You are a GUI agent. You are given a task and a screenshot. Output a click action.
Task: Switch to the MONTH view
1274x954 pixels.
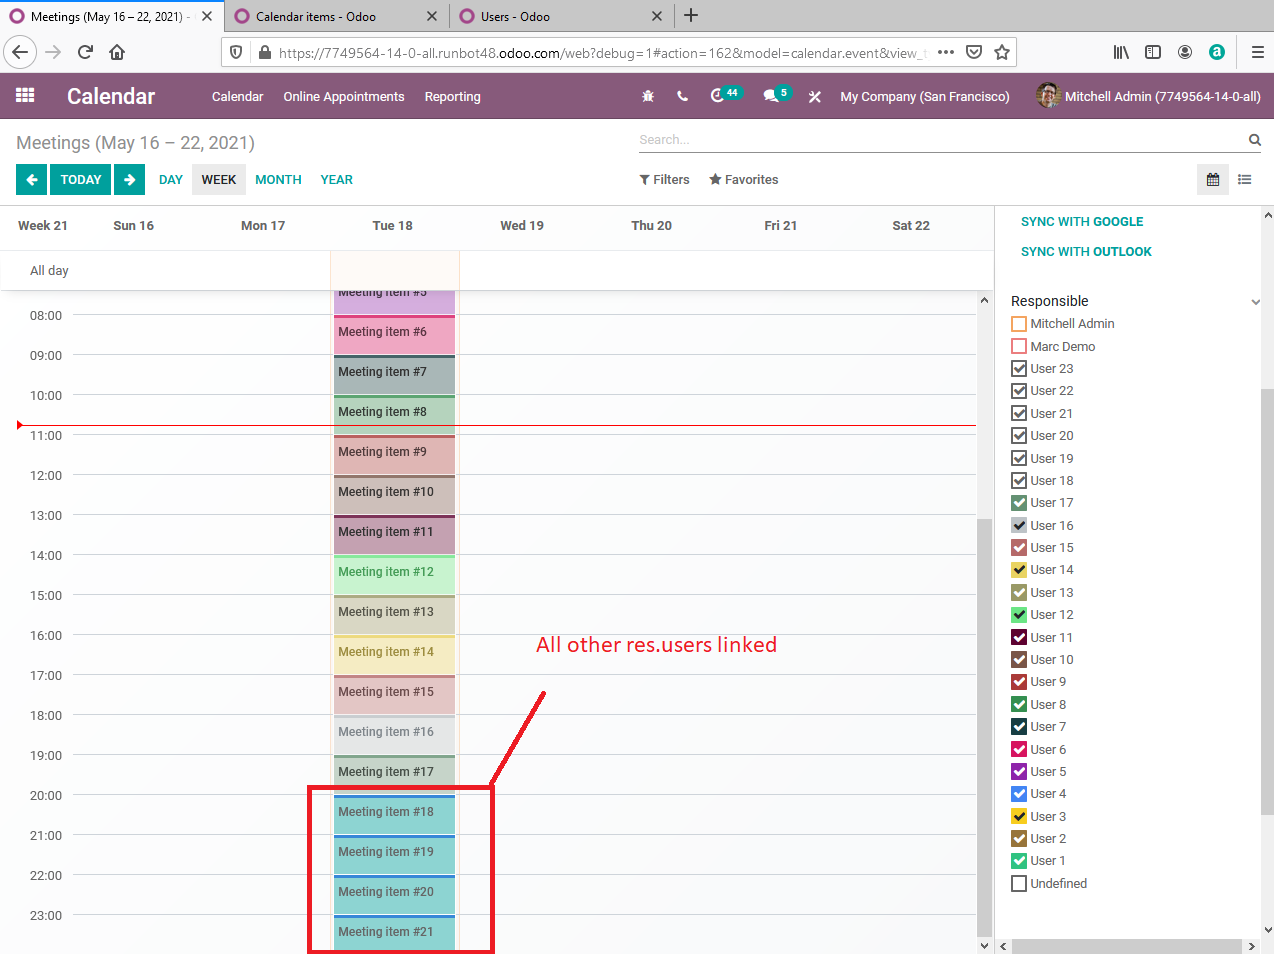[277, 179]
